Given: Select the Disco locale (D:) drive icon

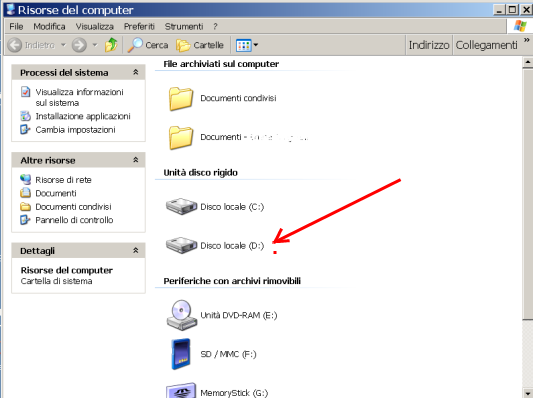Looking at the screenshot, I should click(181, 245).
